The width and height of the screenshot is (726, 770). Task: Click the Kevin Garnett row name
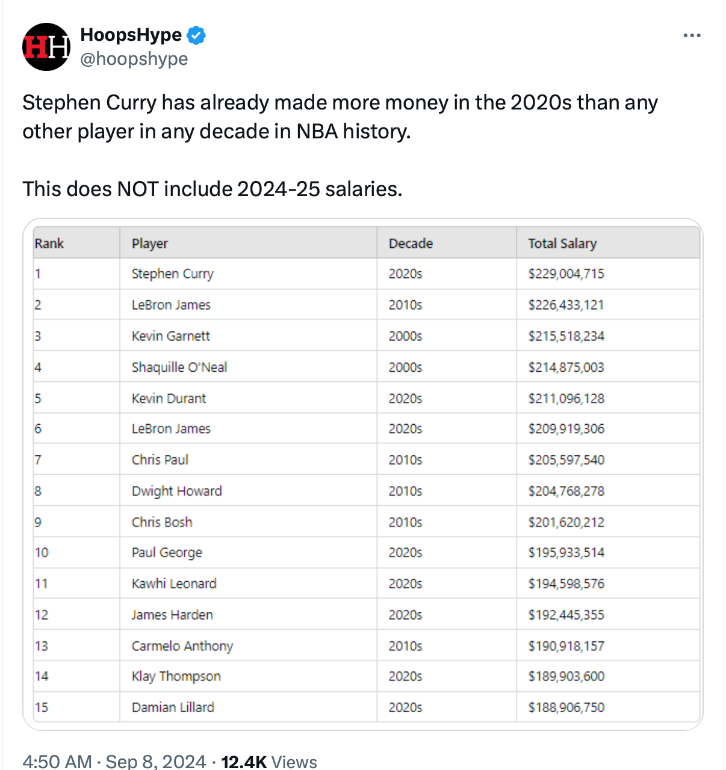click(170, 336)
